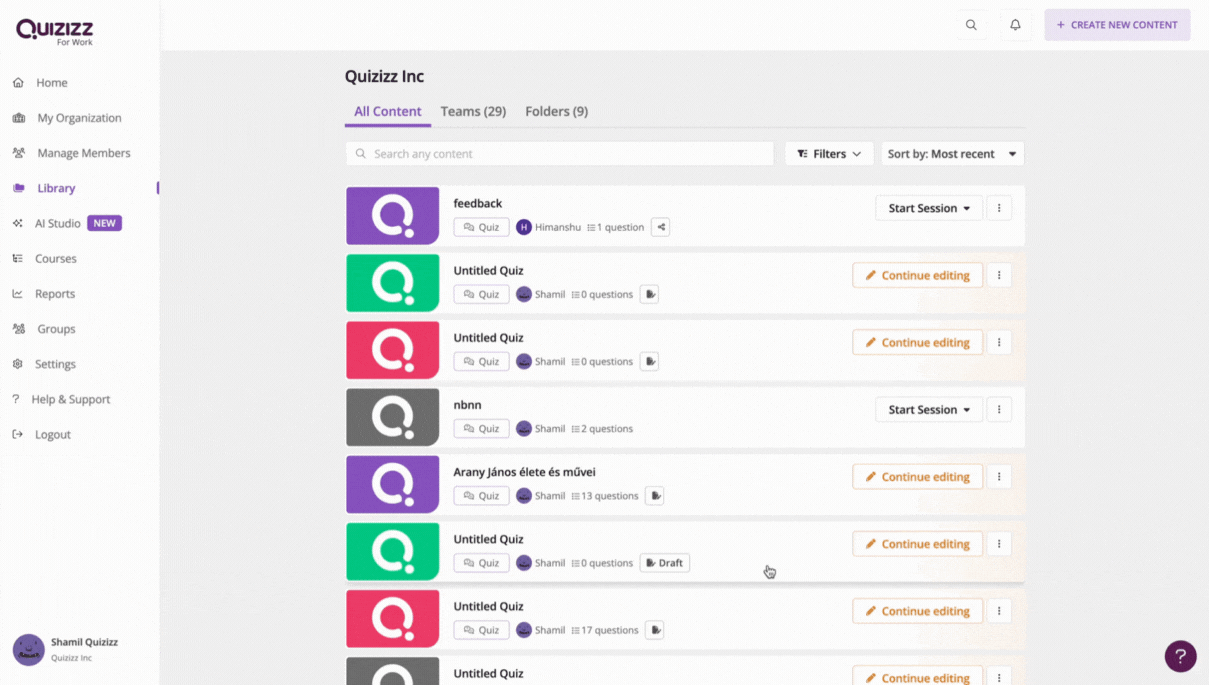Click the Quiz tag on nbnn row

click(481, 428)
